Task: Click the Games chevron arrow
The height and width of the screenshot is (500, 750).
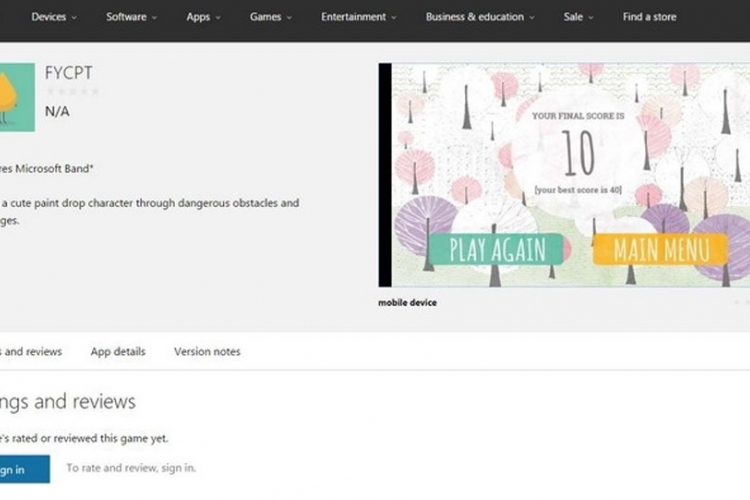Action: (x=289, y=18)
